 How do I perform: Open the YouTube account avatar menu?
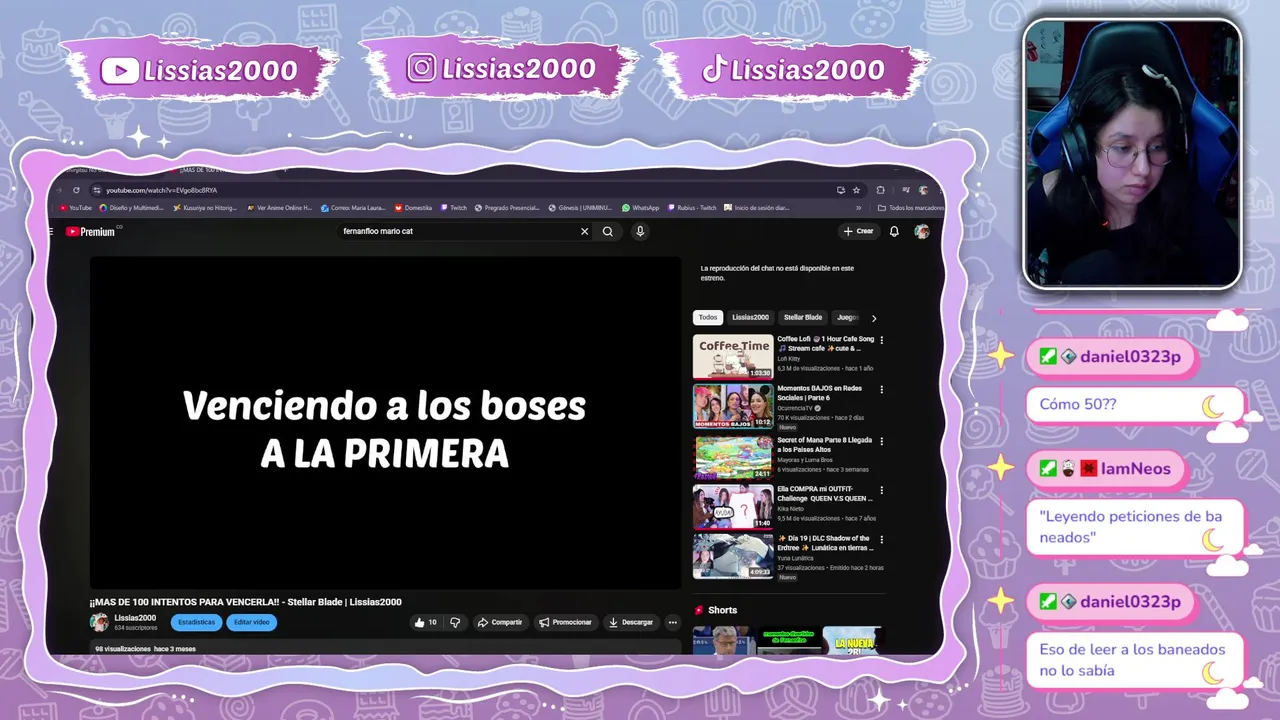[x=921, y=231]
